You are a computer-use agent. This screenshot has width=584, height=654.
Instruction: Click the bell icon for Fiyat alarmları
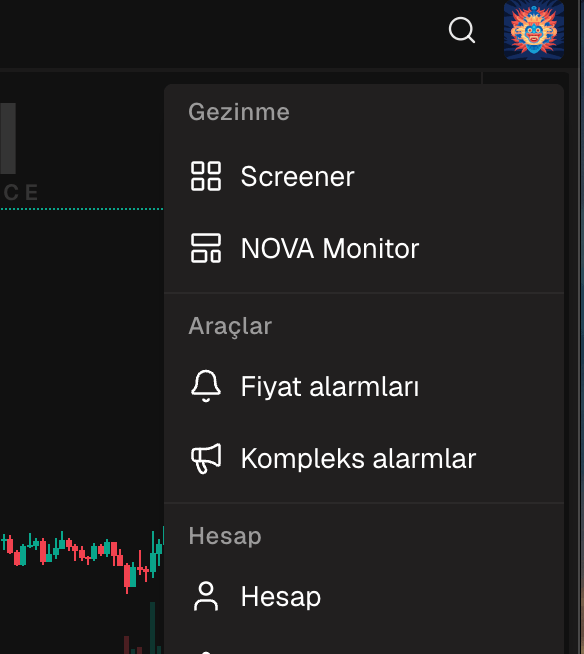point(206,386)
